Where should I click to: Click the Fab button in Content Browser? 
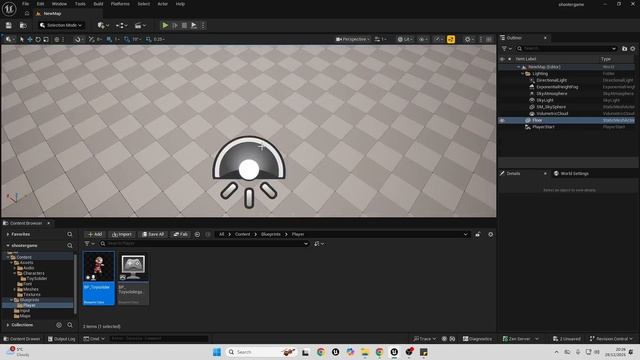point(180,234)
